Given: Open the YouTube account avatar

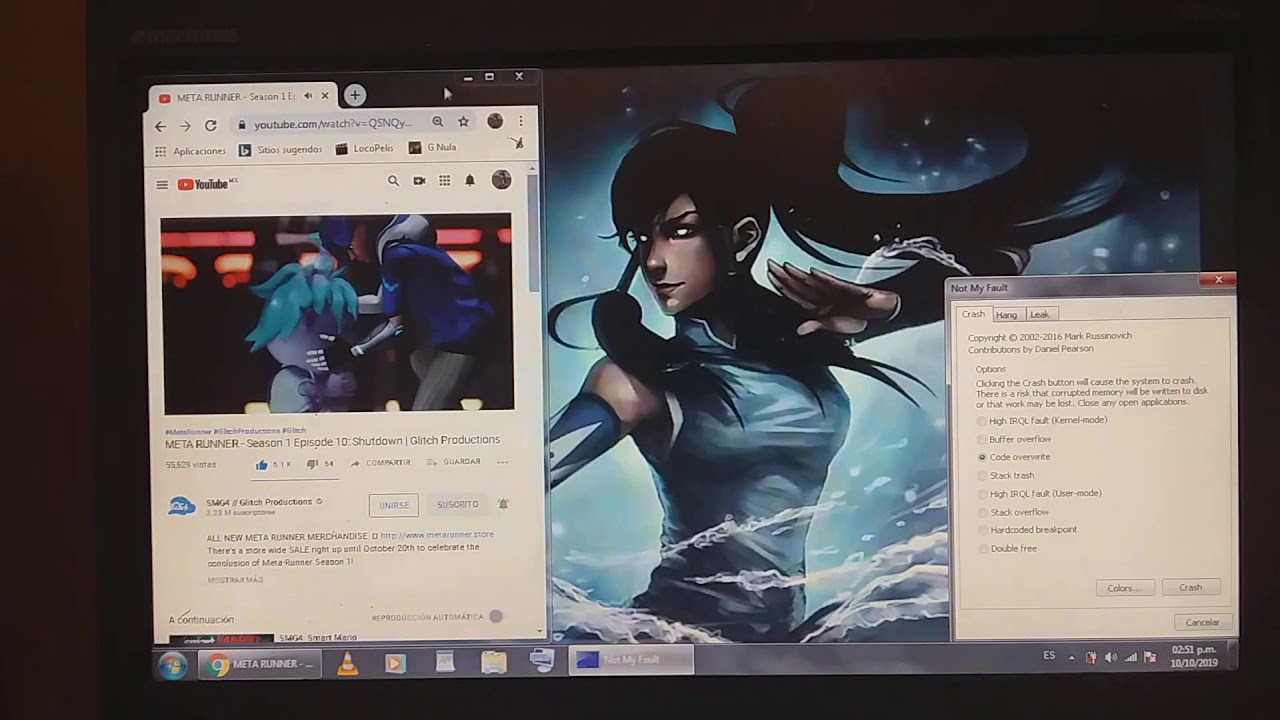Looking at the screenshot, I should pyautogui.click(x=502, y=180).
